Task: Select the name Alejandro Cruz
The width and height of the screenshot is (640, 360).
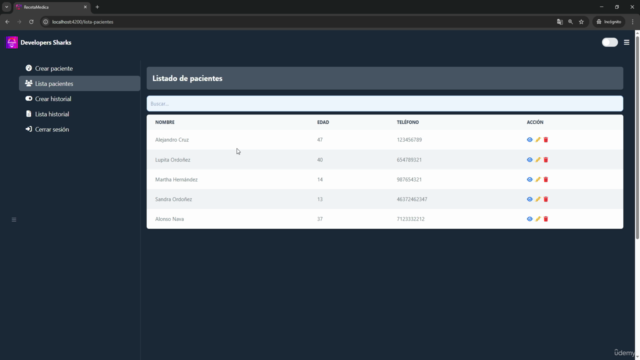Action: click(x=172, y=140)
